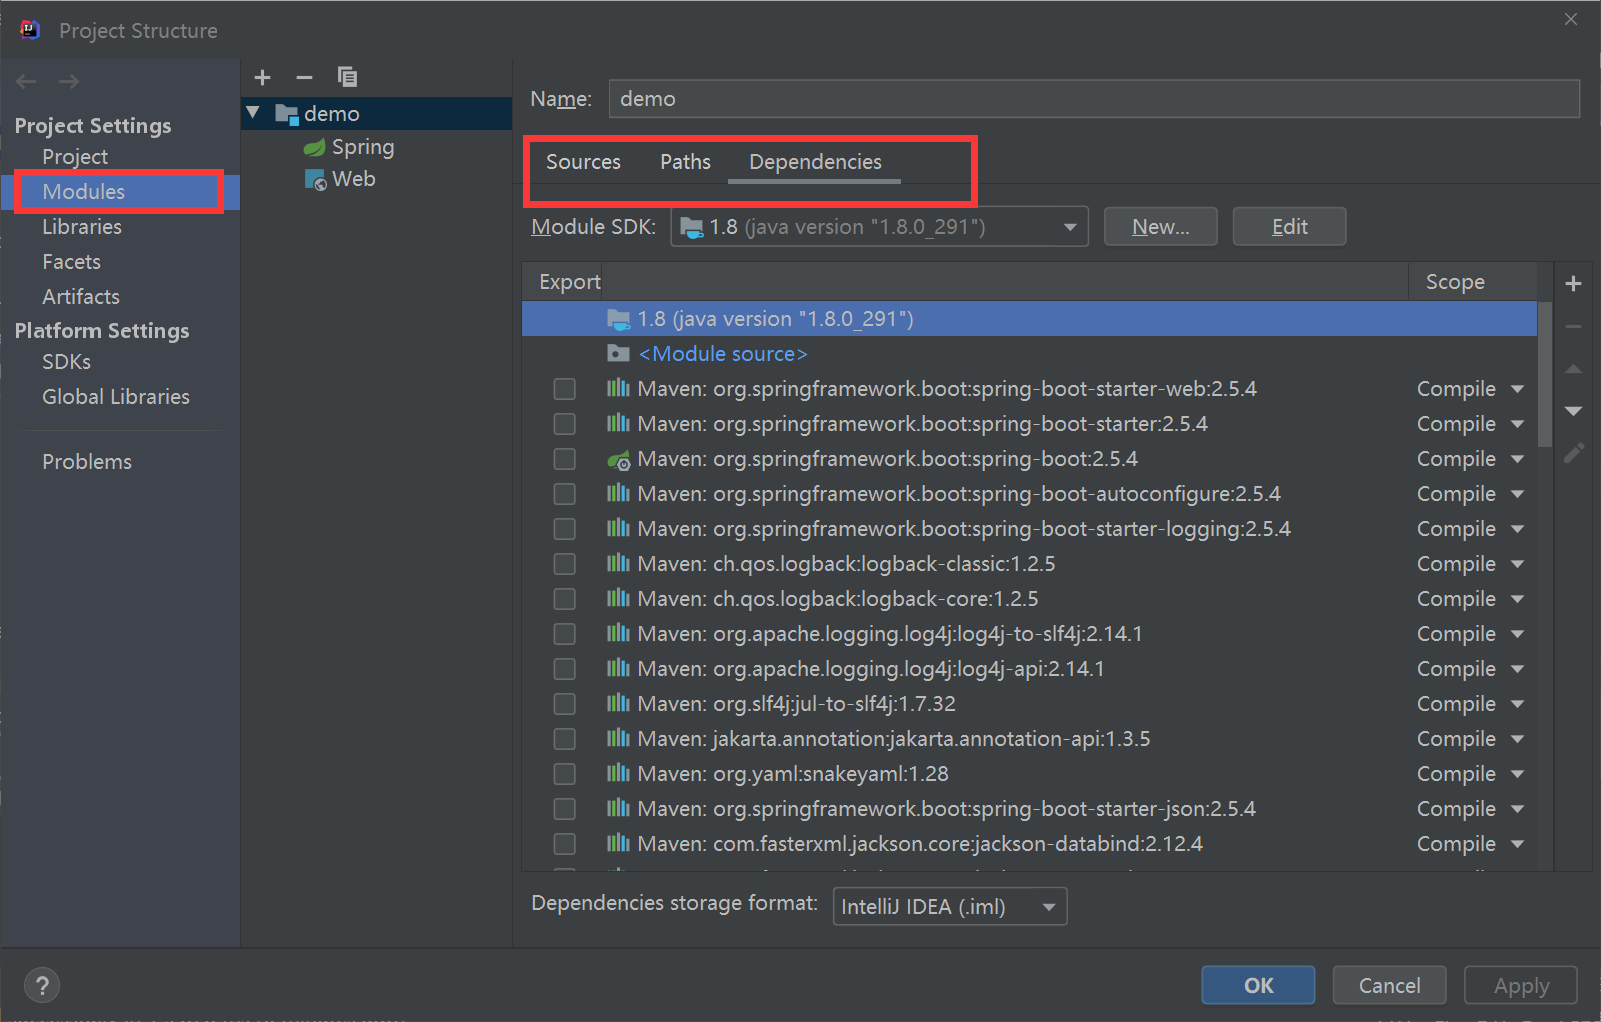Click the IntelliJ logo in title bar
The height and width of the screenshot is (1022, 1601).
coord(30,30)
